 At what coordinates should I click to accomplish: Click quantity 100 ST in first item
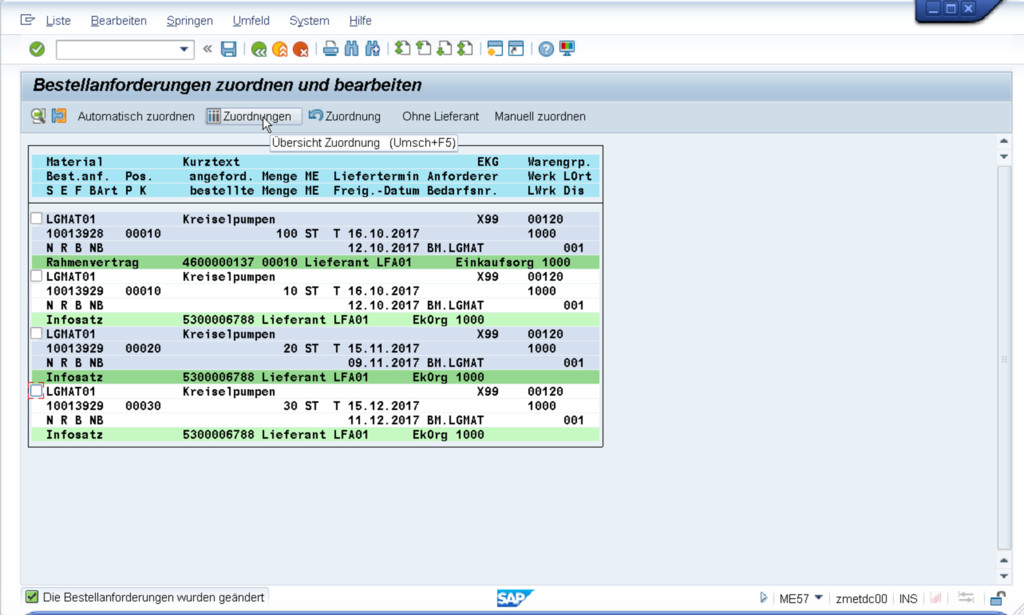(297, 233)
